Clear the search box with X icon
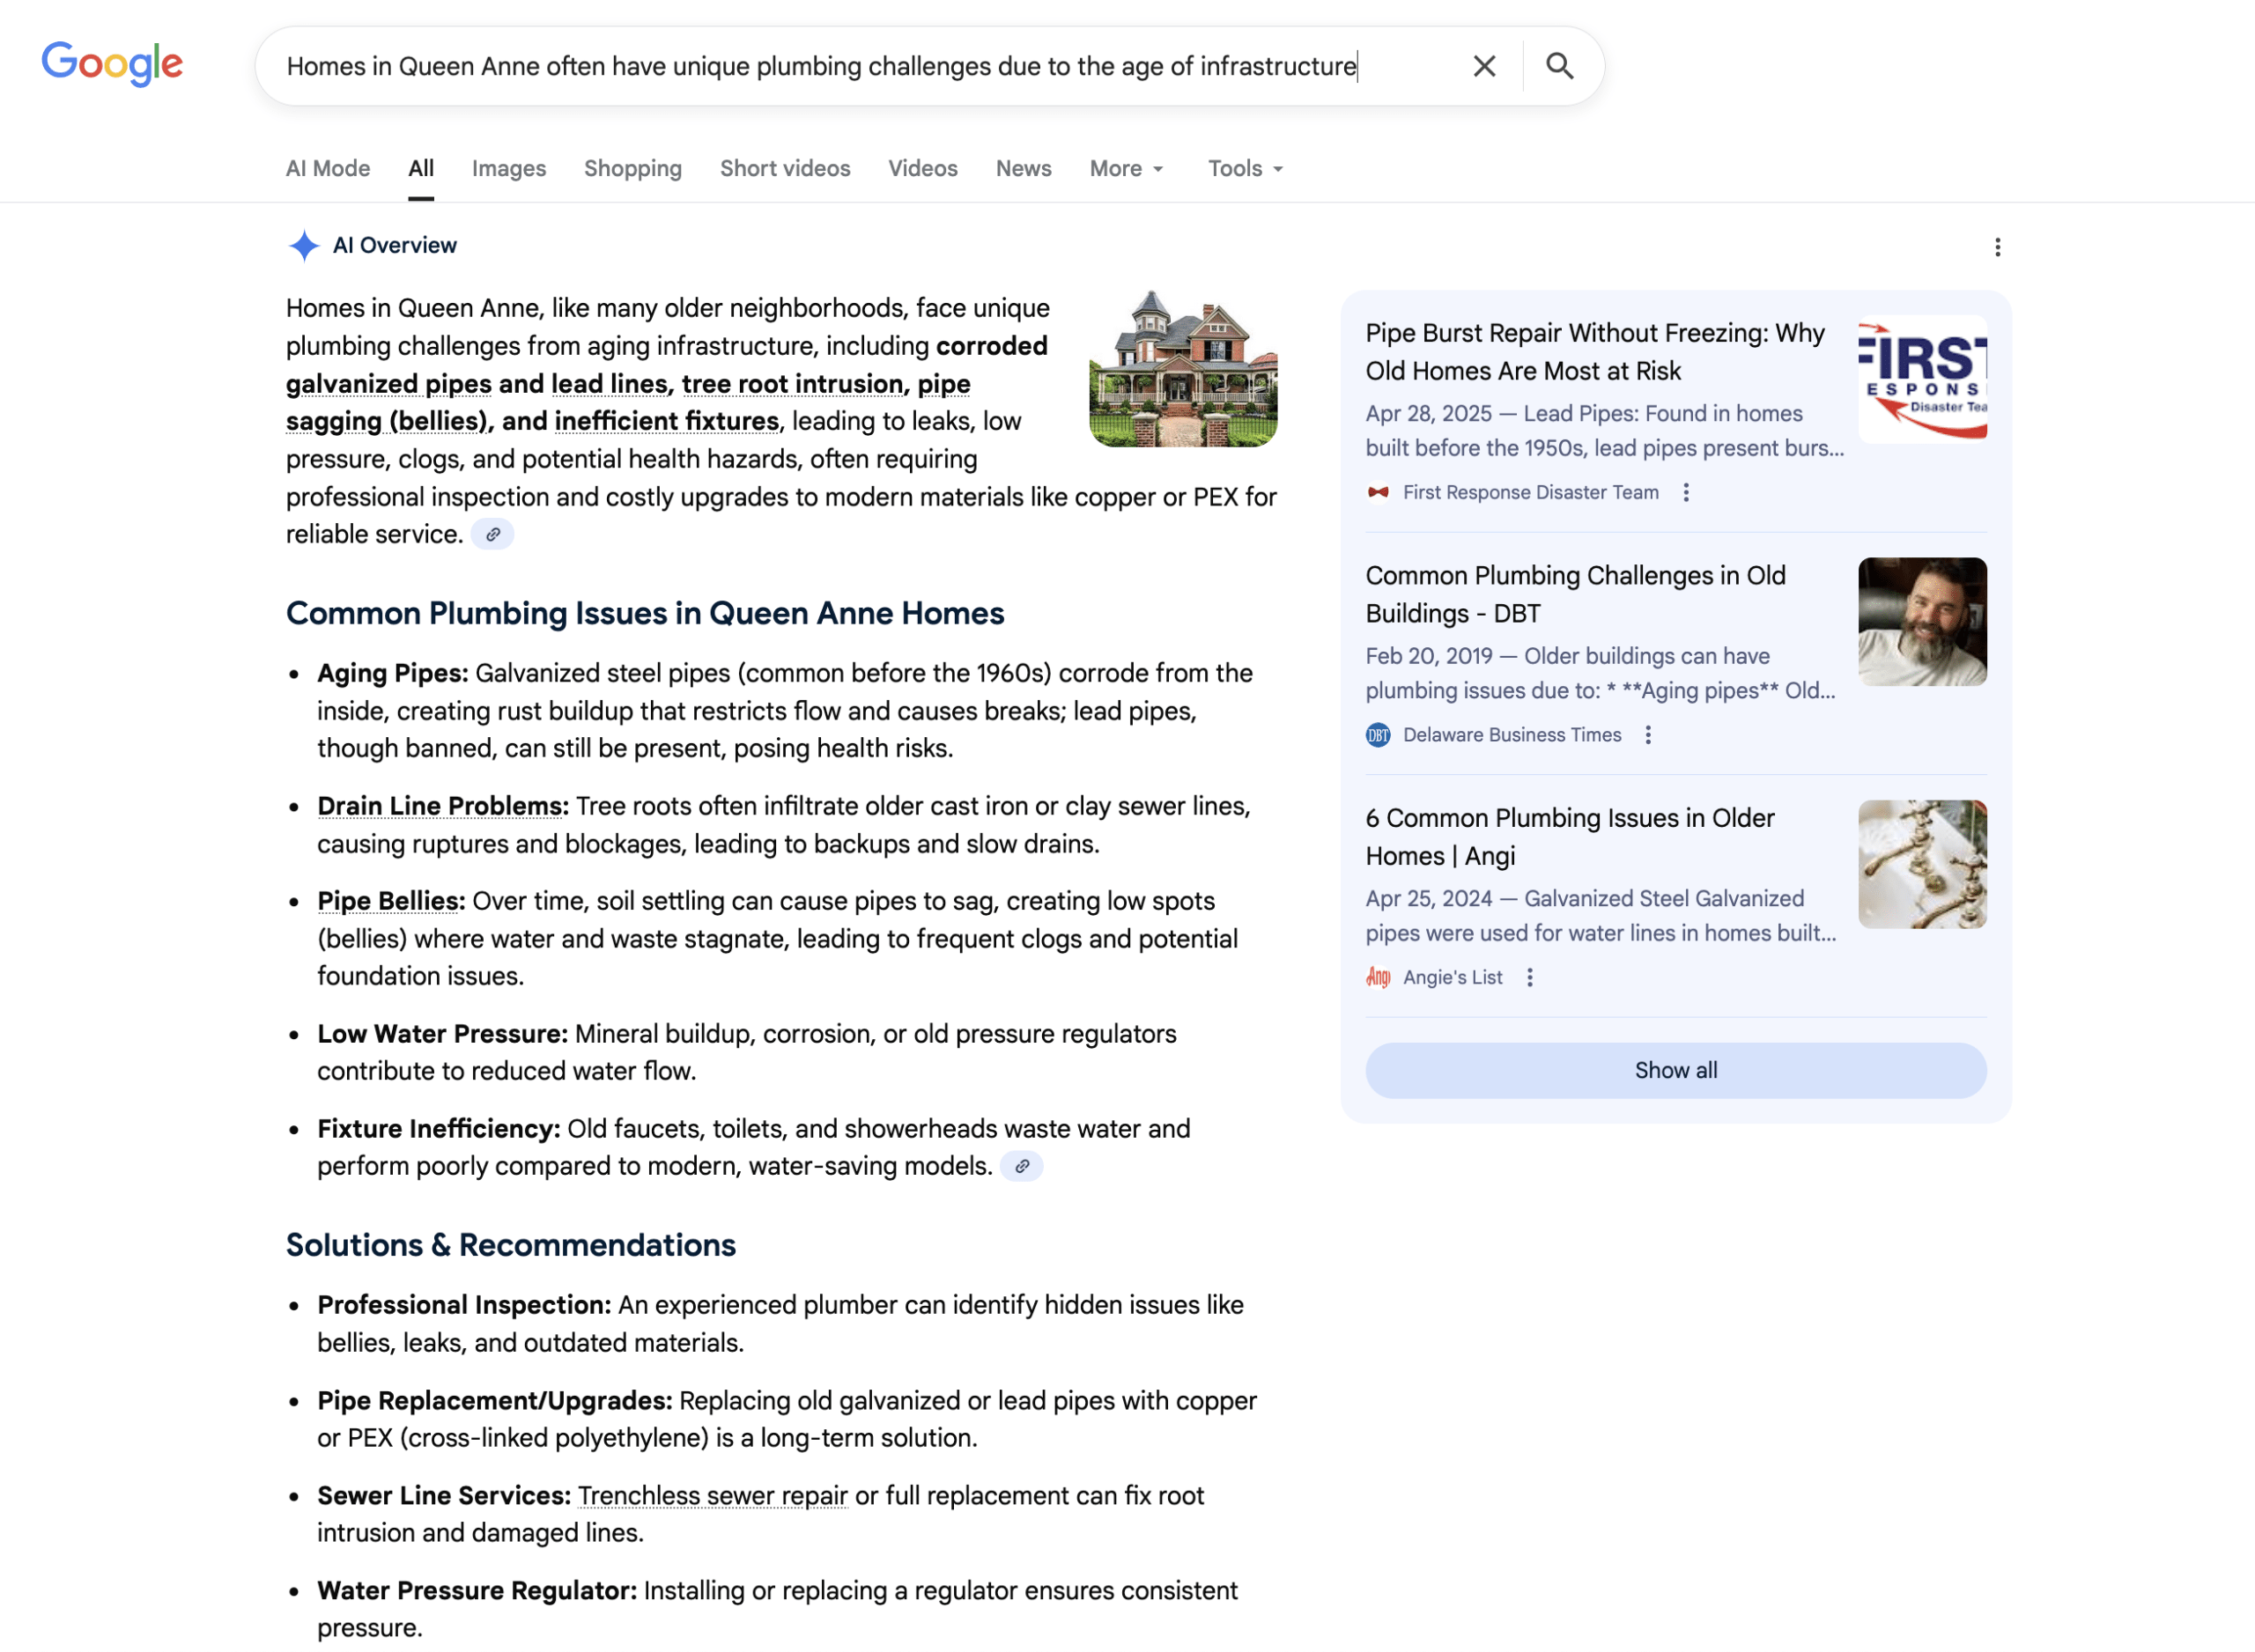 point(1484,66)
